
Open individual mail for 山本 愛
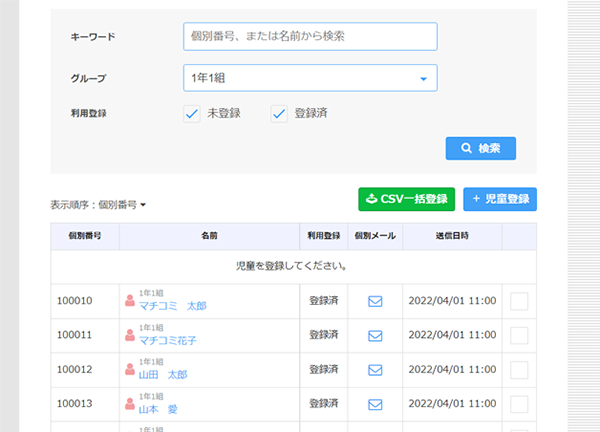tap(375, 405)
